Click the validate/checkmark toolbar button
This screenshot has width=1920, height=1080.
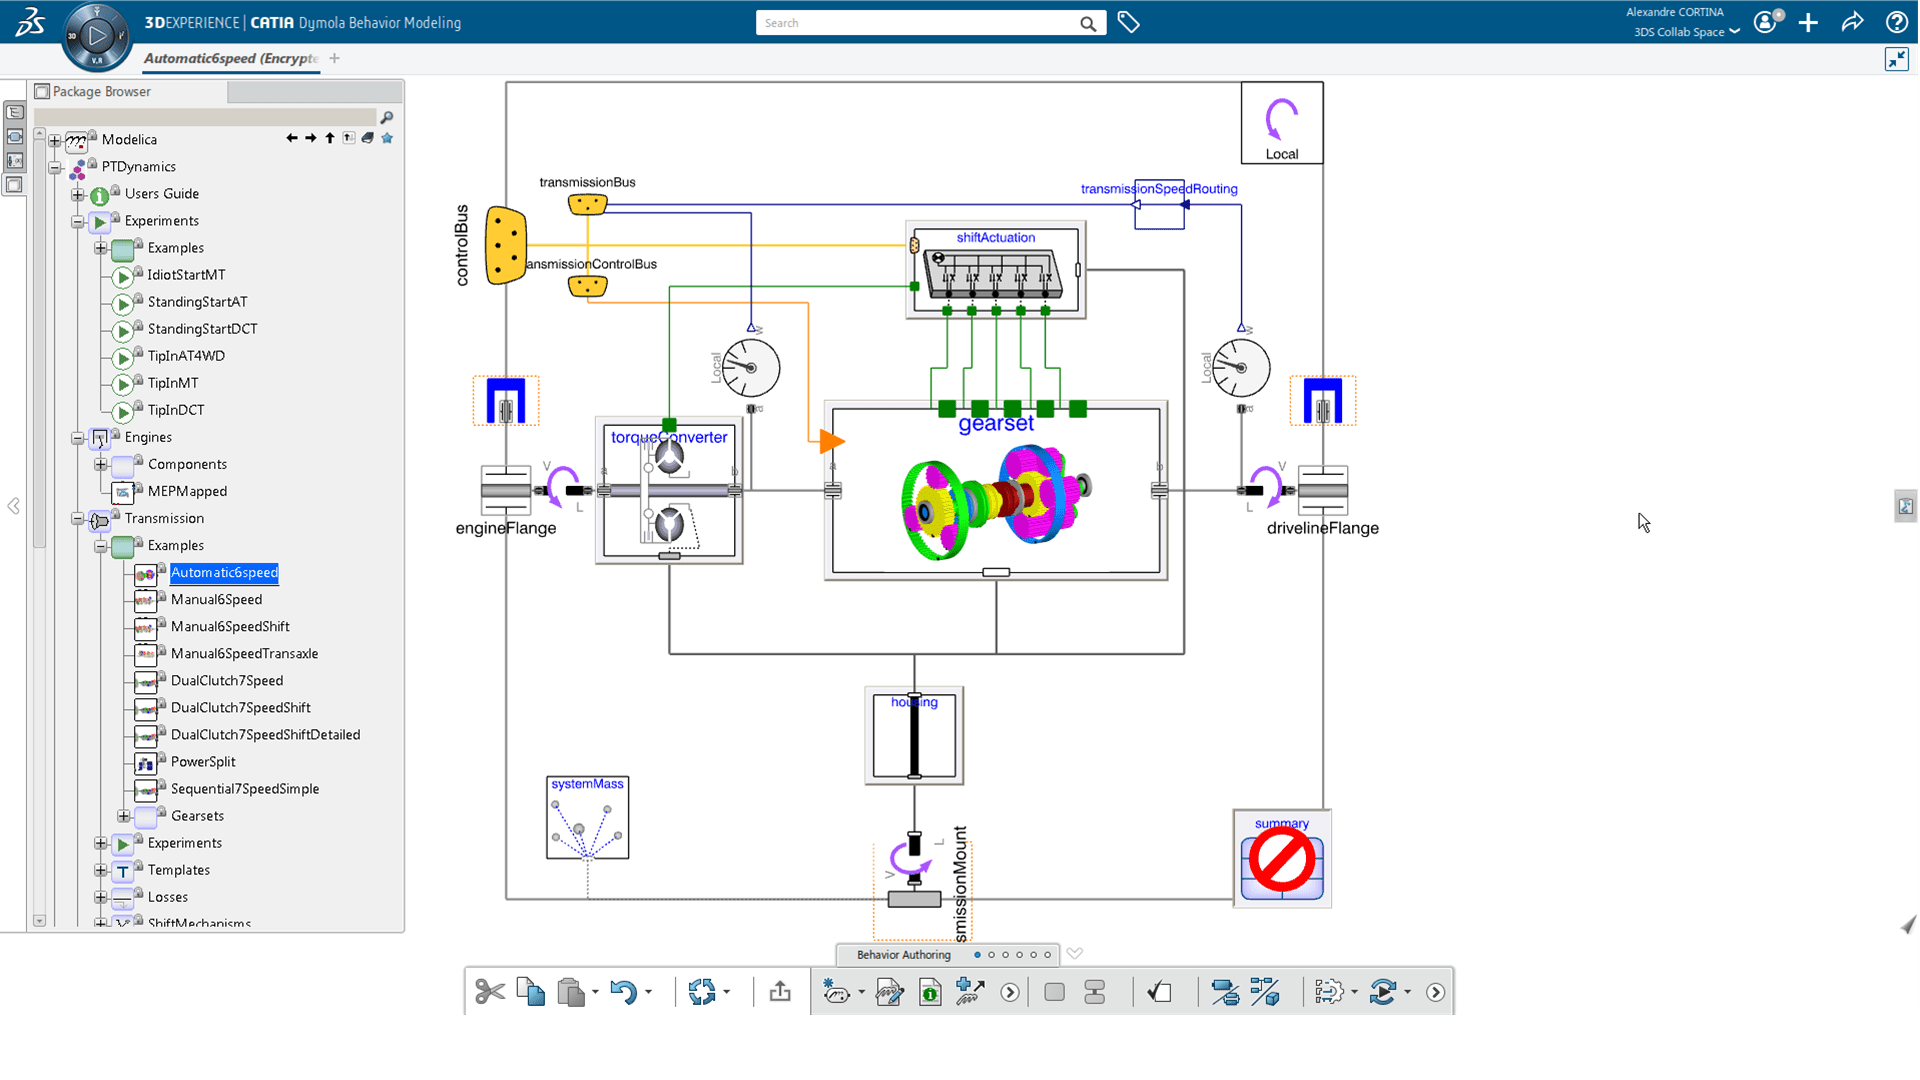pos(1159,992)
